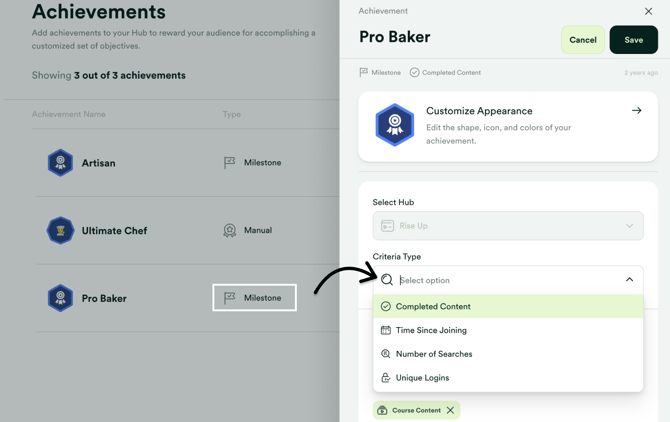Click the Milestone flag icon for Artisan
Screen dimensions: 670x422
(x=229, y=163)
